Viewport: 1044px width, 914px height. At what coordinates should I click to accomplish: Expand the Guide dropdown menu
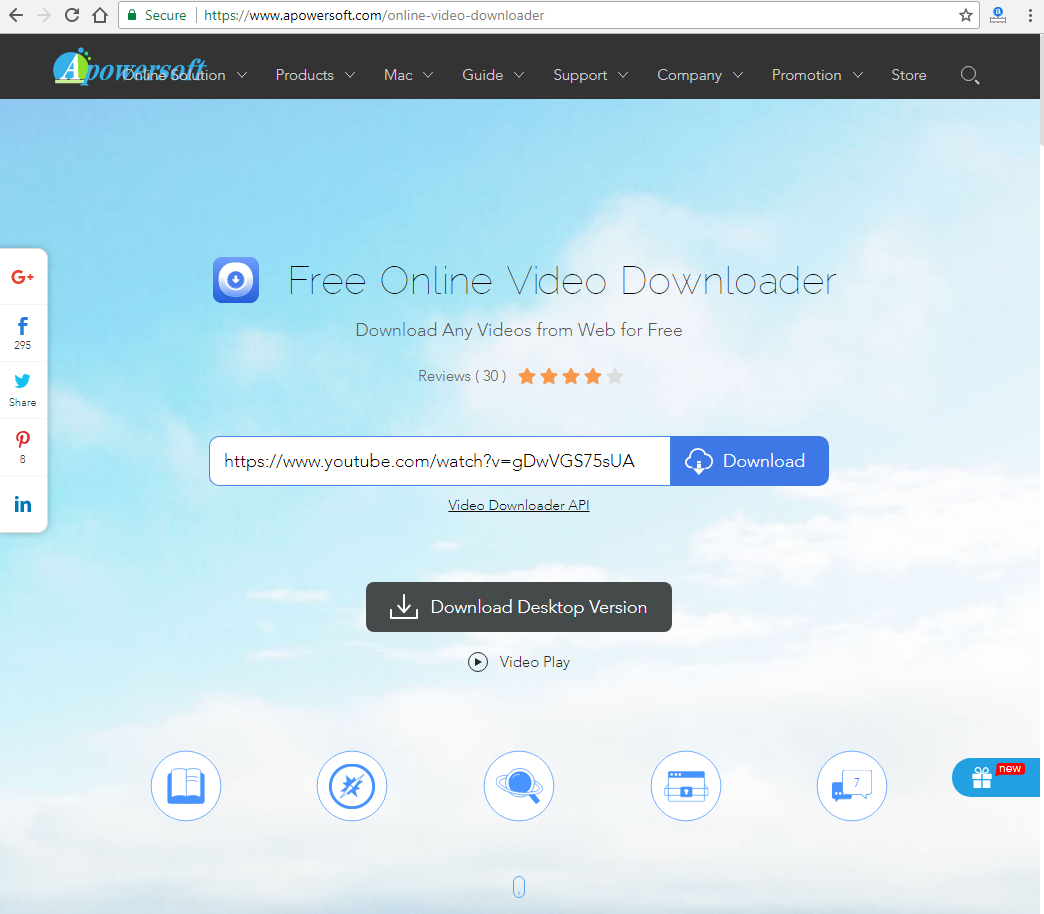[492, 75]
